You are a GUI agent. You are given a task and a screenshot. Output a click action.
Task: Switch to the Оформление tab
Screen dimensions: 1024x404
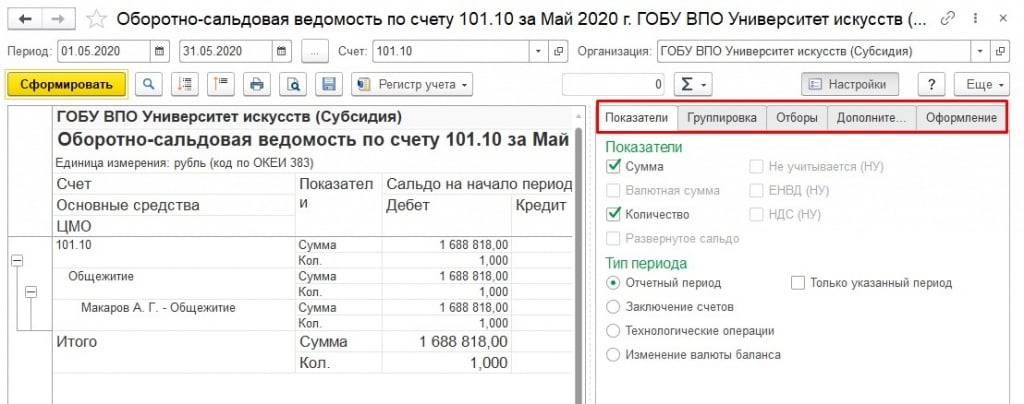pyautogui.click(x=961, y=118)
